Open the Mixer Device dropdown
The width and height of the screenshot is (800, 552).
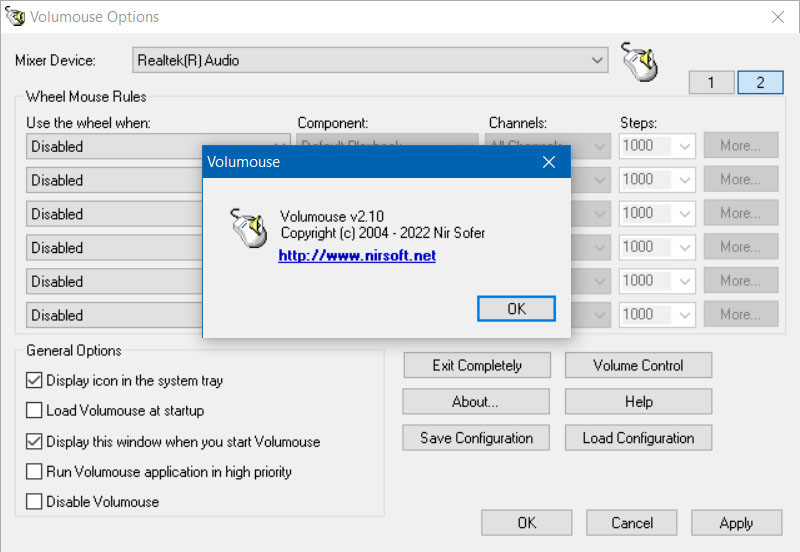click(370, 60)
